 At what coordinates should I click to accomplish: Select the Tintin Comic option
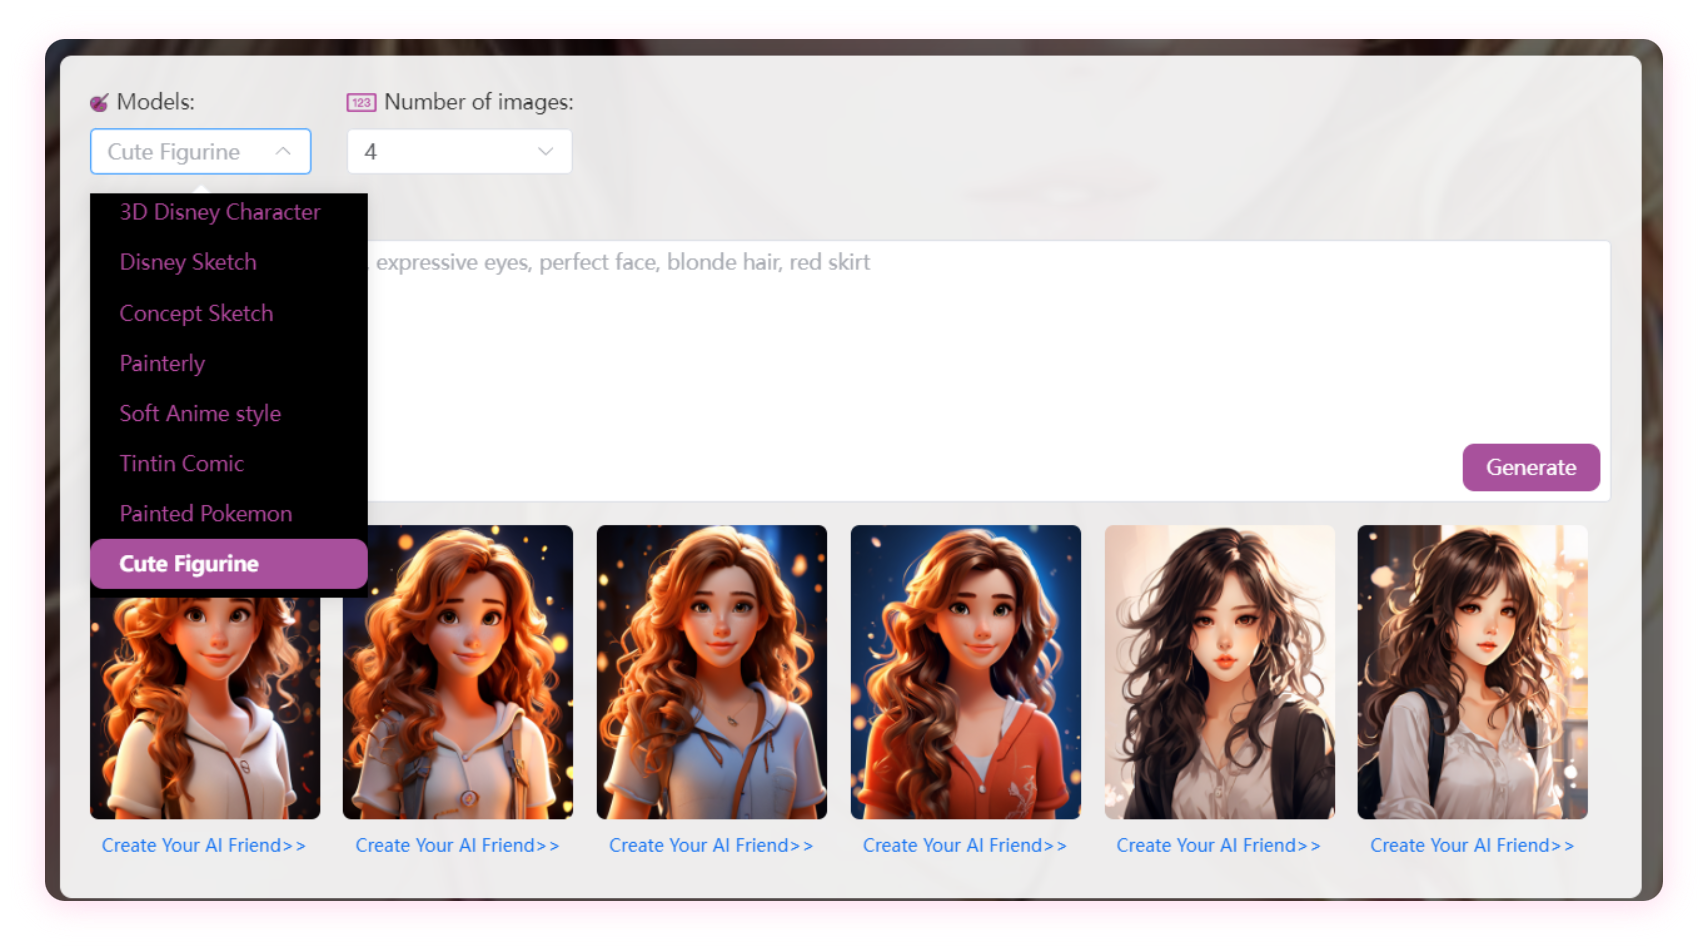click(182, 463)
